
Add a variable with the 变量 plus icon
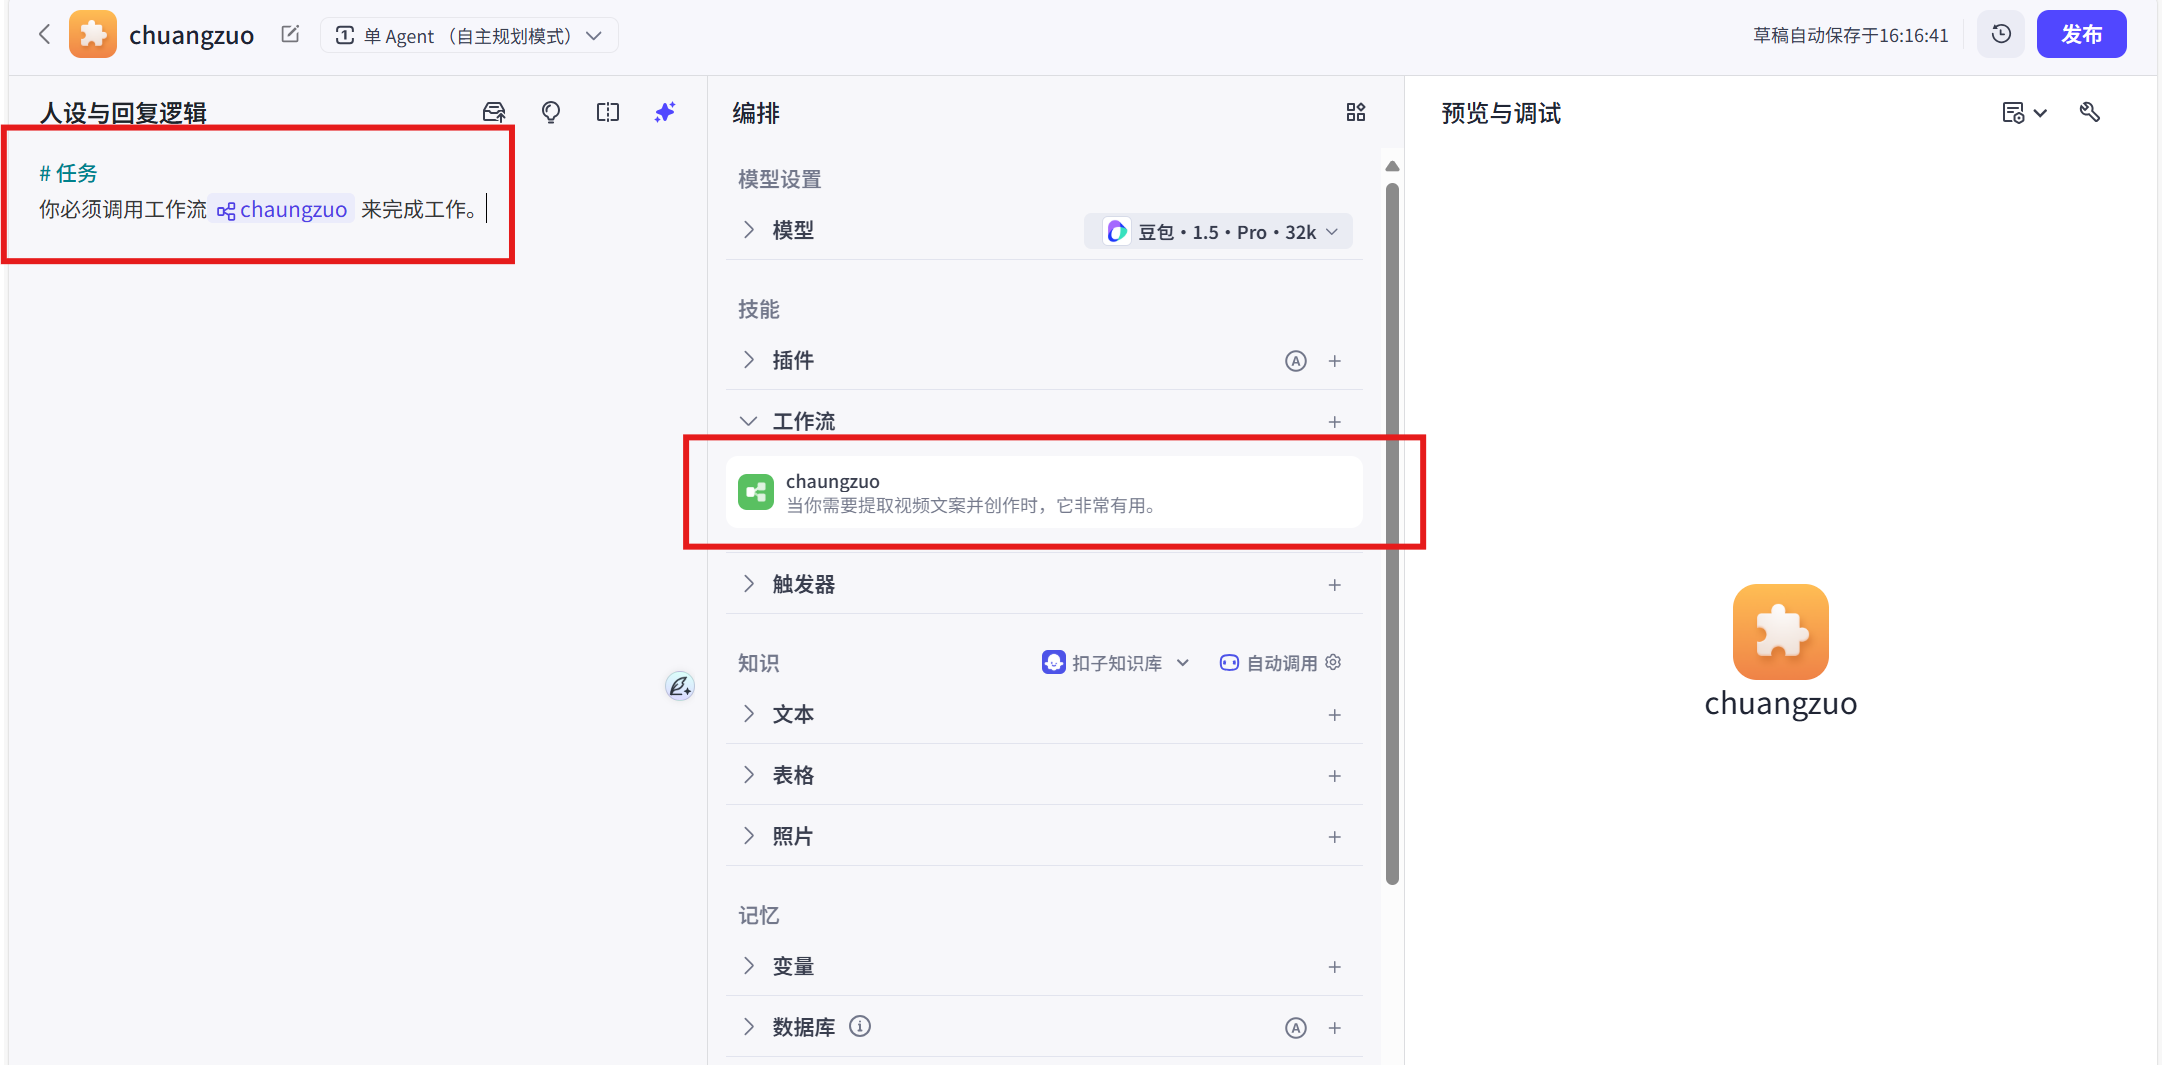[1334, 967]
